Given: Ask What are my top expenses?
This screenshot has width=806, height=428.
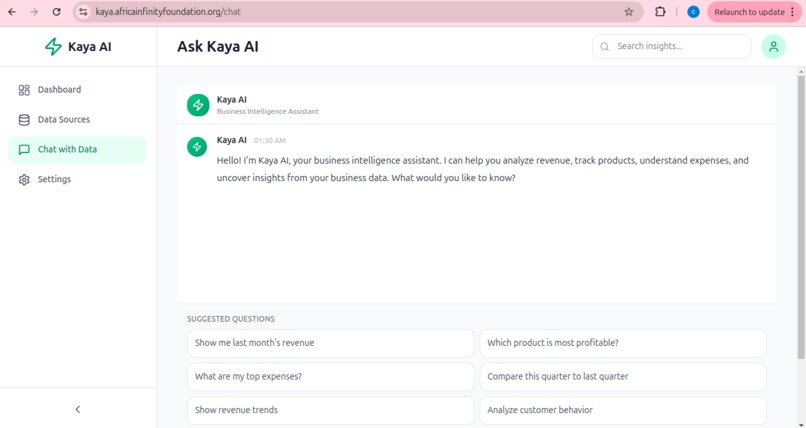Looking at the screenshot, I should point(331,377).
